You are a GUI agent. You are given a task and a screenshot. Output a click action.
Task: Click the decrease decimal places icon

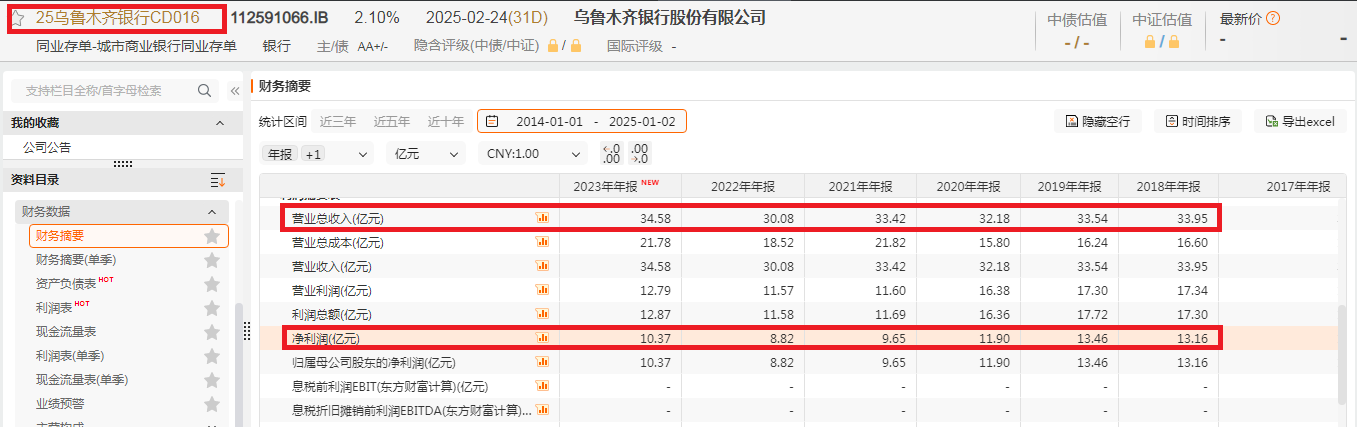click(x=611, y=154)
